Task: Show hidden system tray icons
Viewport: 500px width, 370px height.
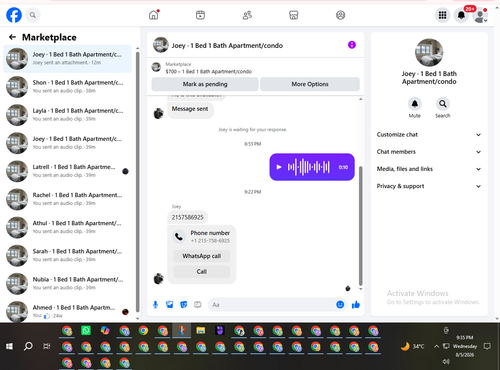Action: point(436,346)
